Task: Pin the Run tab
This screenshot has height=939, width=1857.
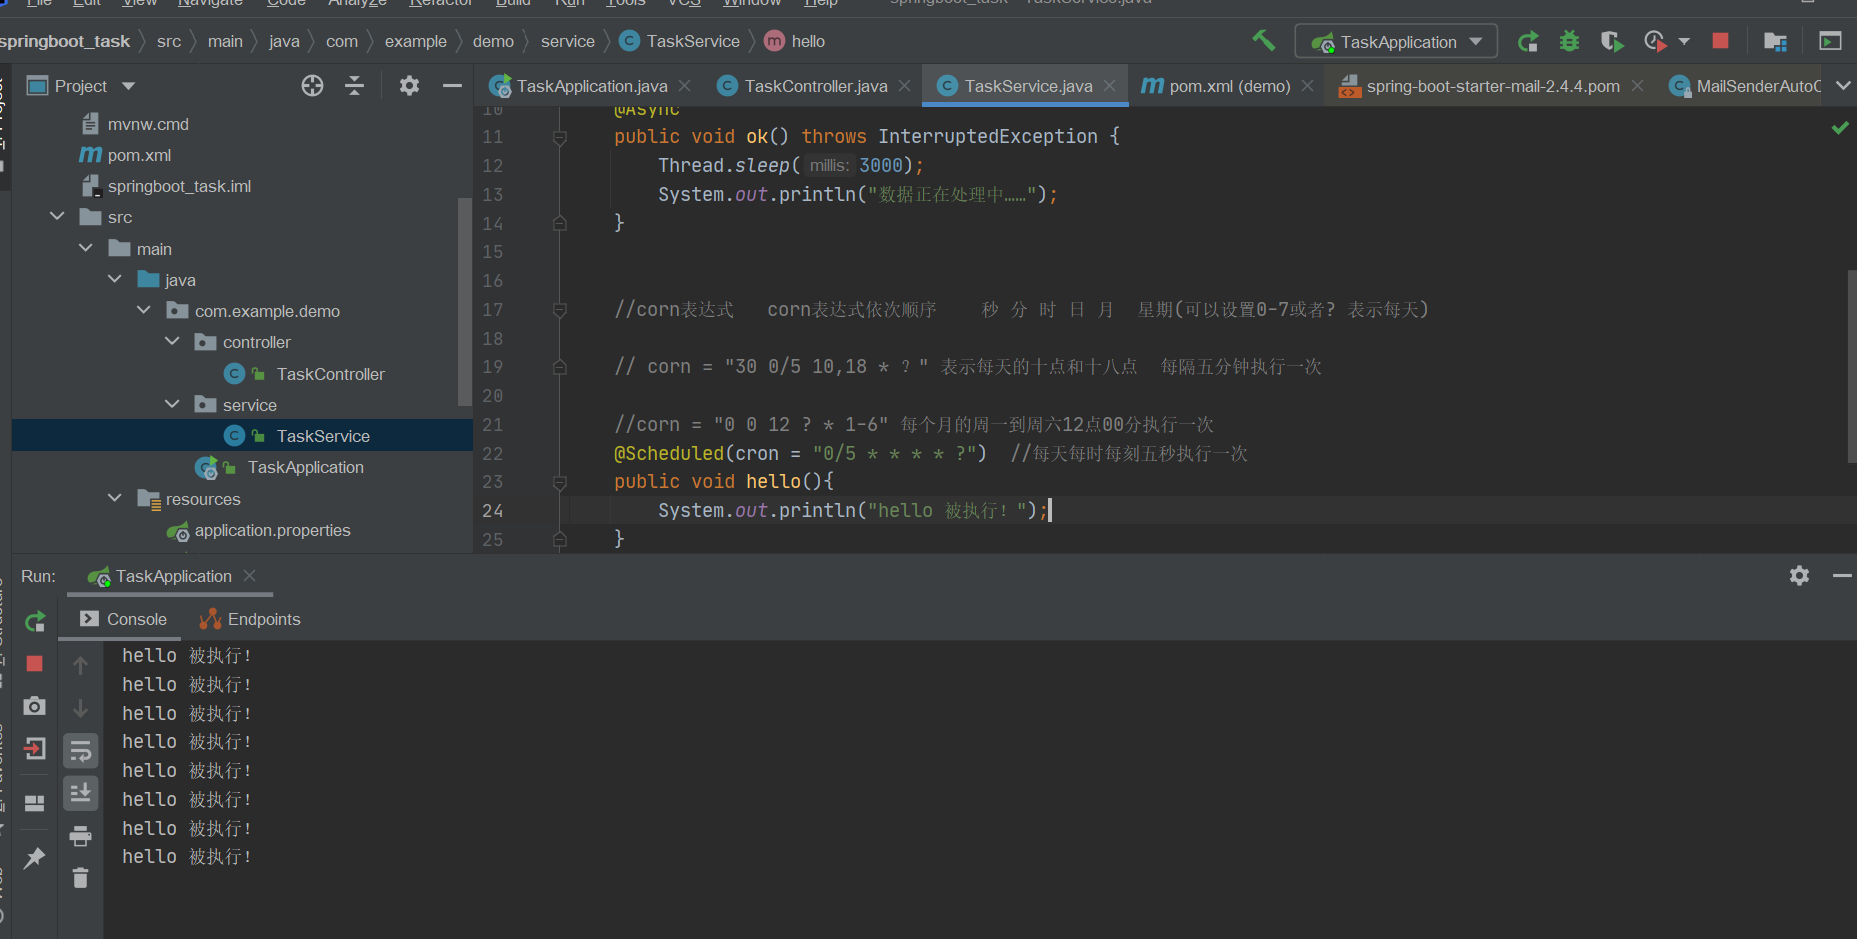Action: 35,858
